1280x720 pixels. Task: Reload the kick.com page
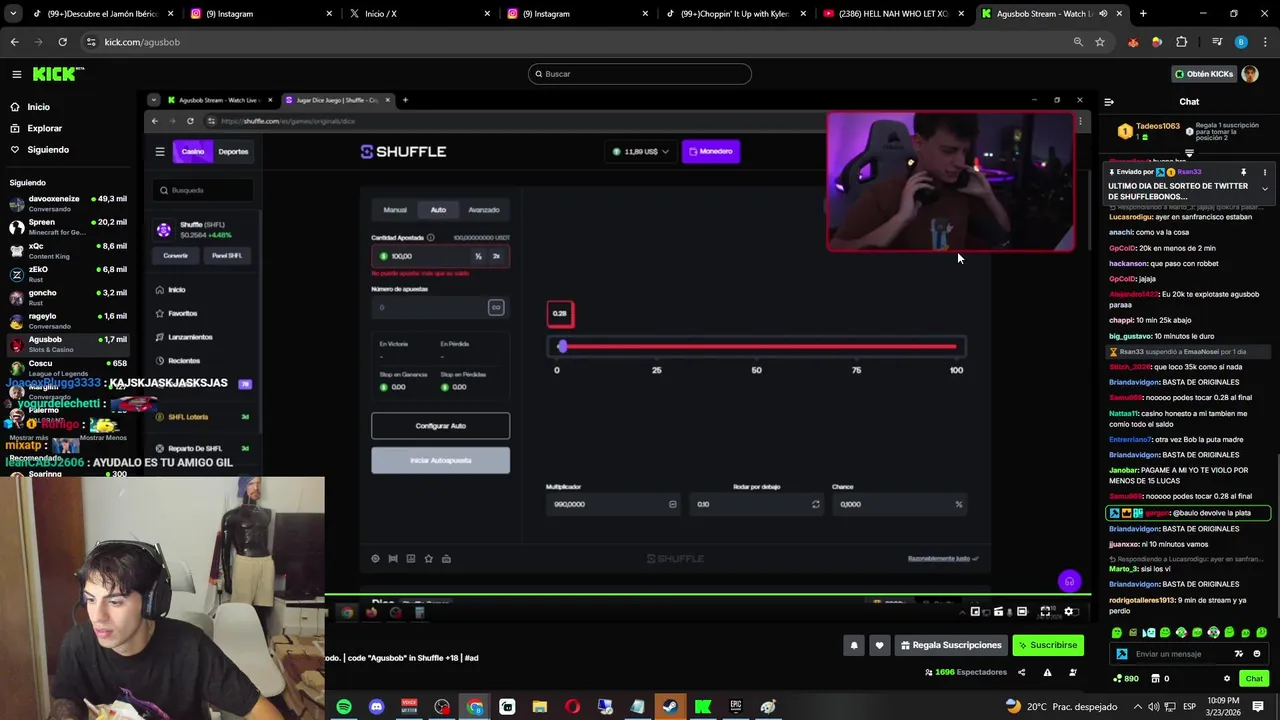[62, 42]
